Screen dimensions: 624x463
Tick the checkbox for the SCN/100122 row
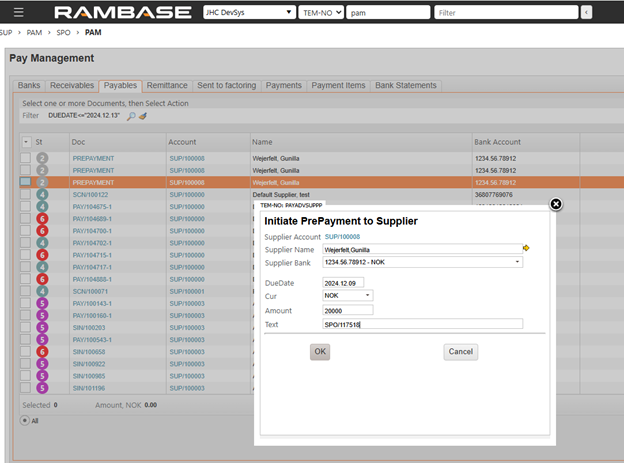(x=26, y=195)
